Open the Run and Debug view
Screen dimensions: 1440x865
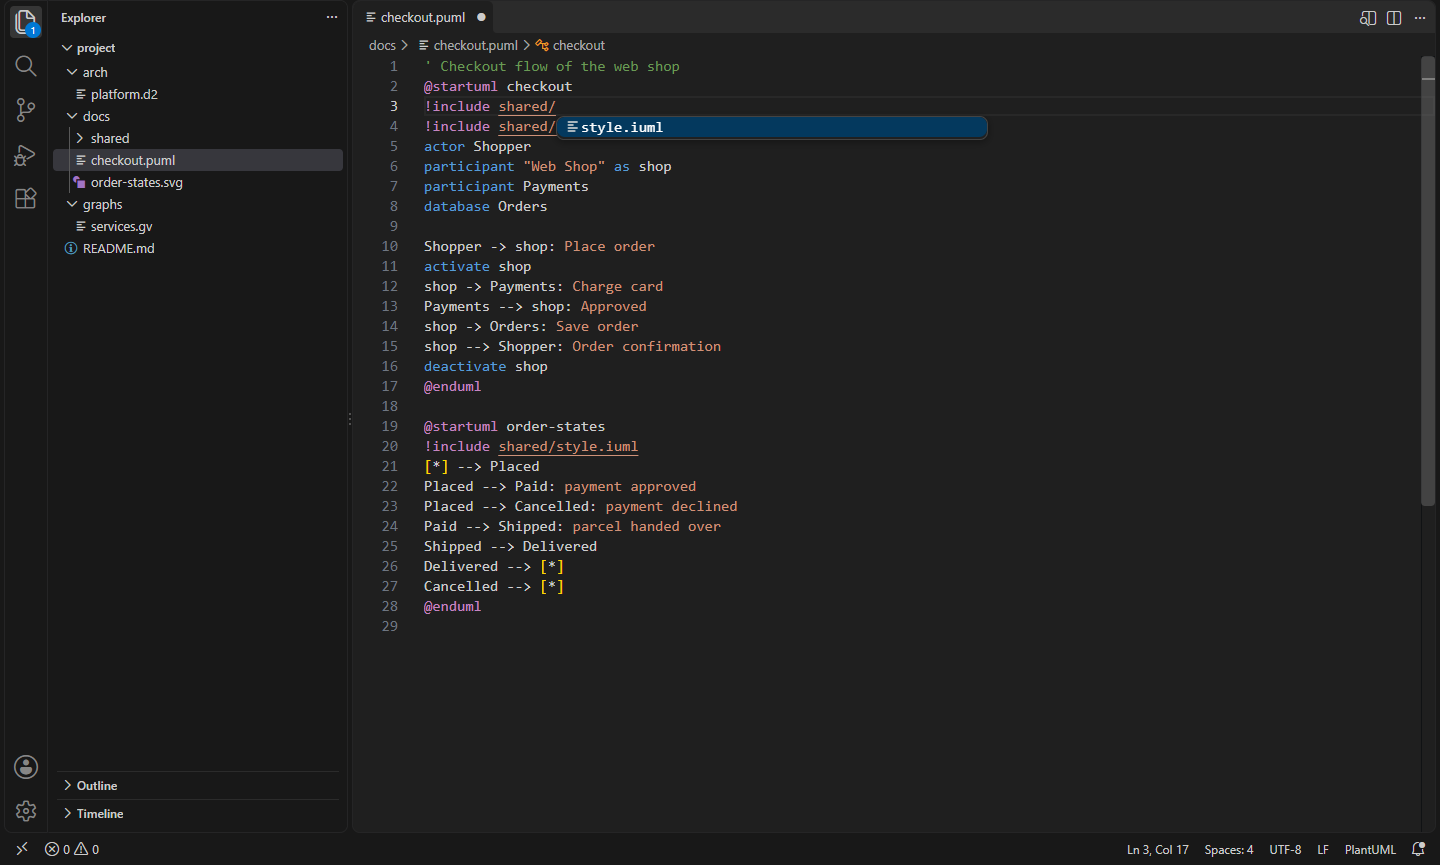tap(26, 155)
